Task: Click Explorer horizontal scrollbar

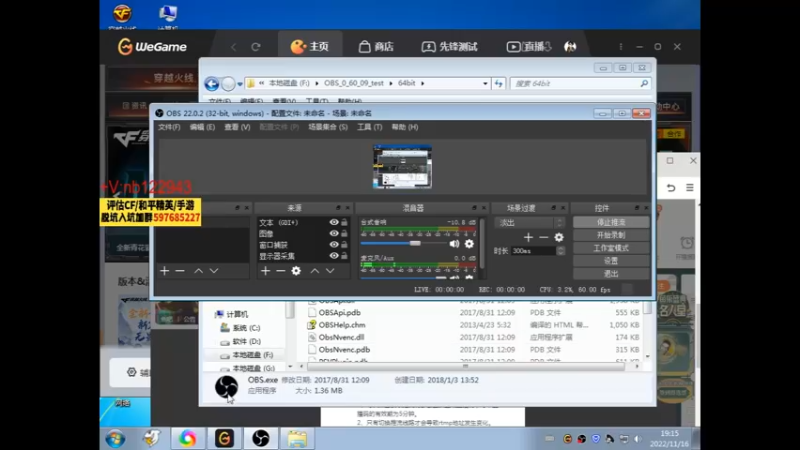Action: (465, 366)
